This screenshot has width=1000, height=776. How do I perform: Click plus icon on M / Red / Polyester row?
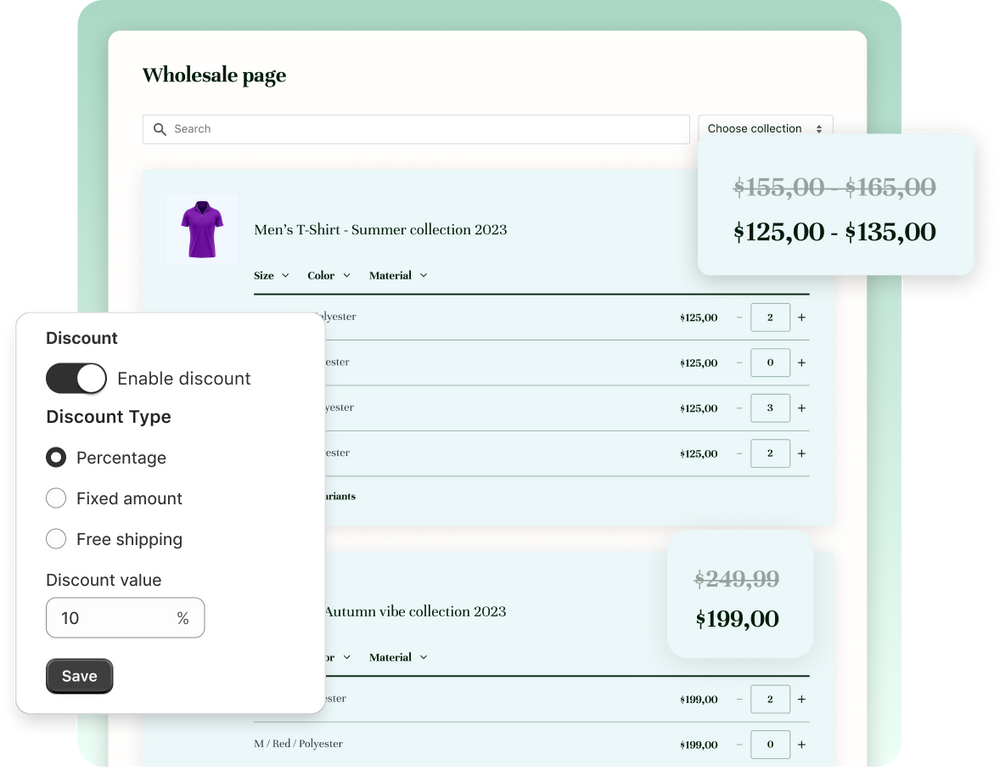[x=801, y=744]
